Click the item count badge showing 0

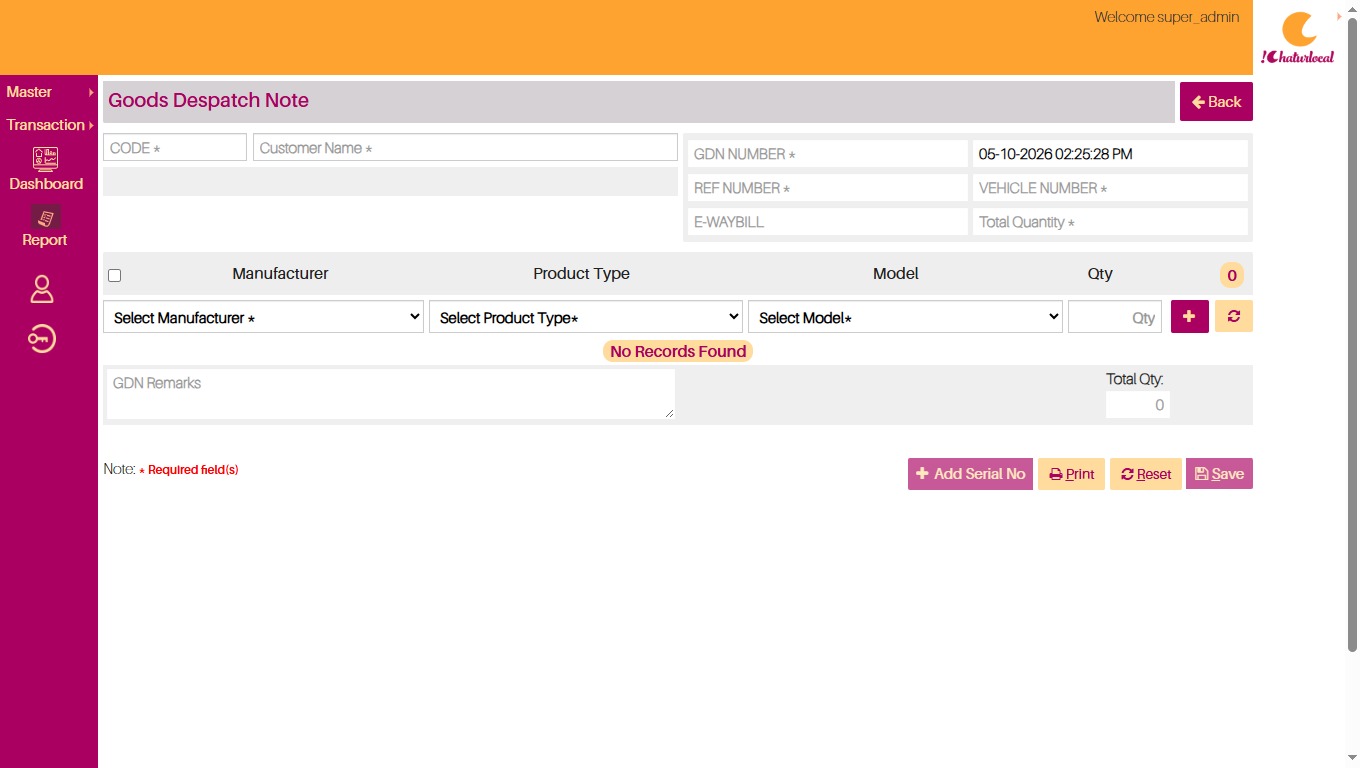pos(1232,275)
